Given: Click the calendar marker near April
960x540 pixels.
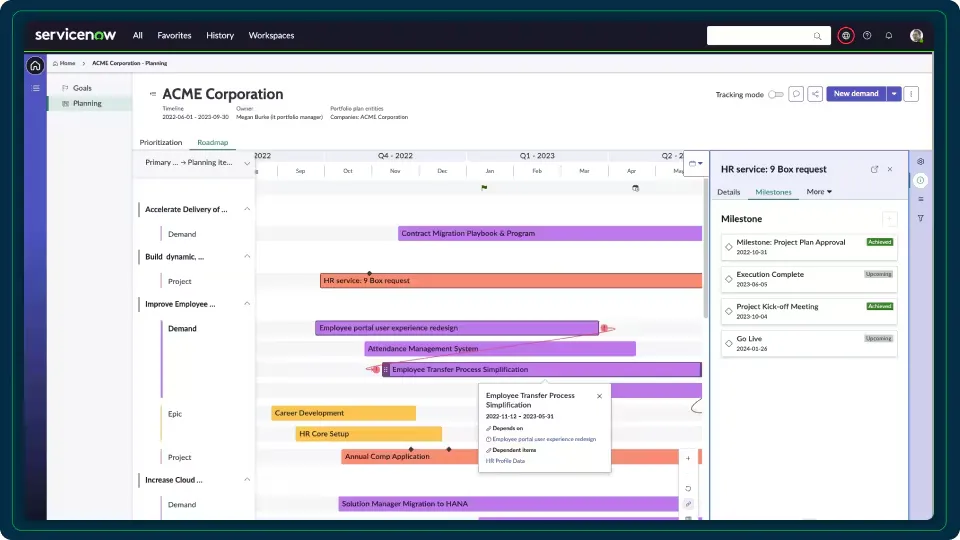Looking at the screenshot, I should coord(636,188).
